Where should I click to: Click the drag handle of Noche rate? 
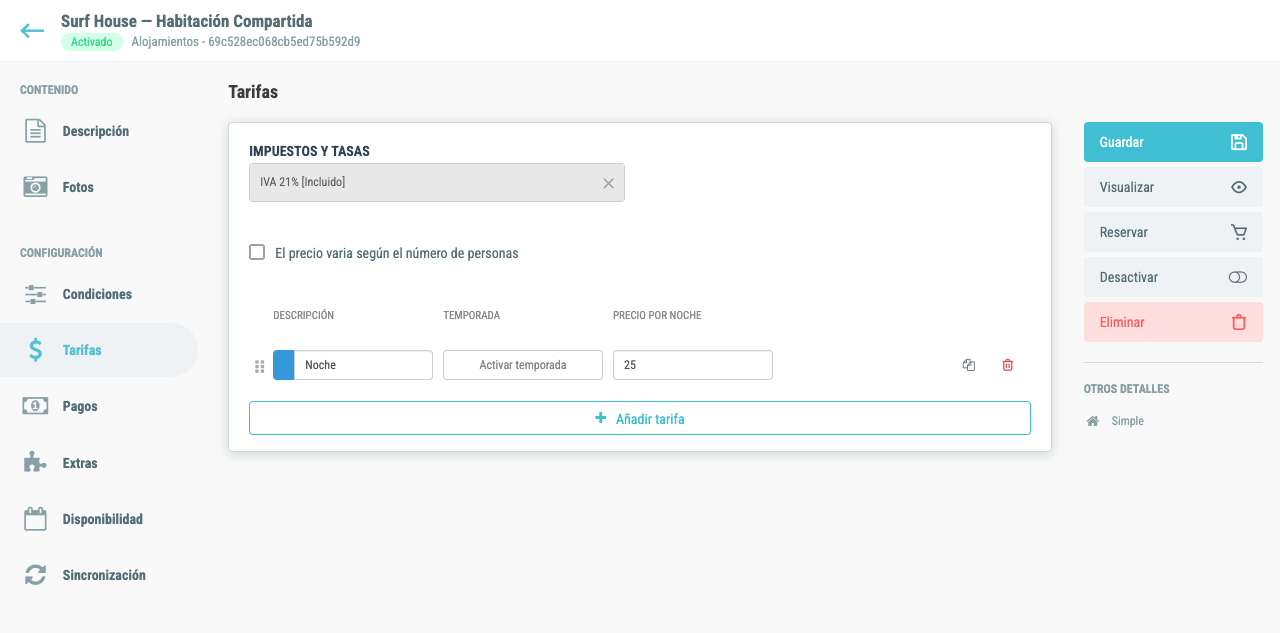tap(260, 366)
